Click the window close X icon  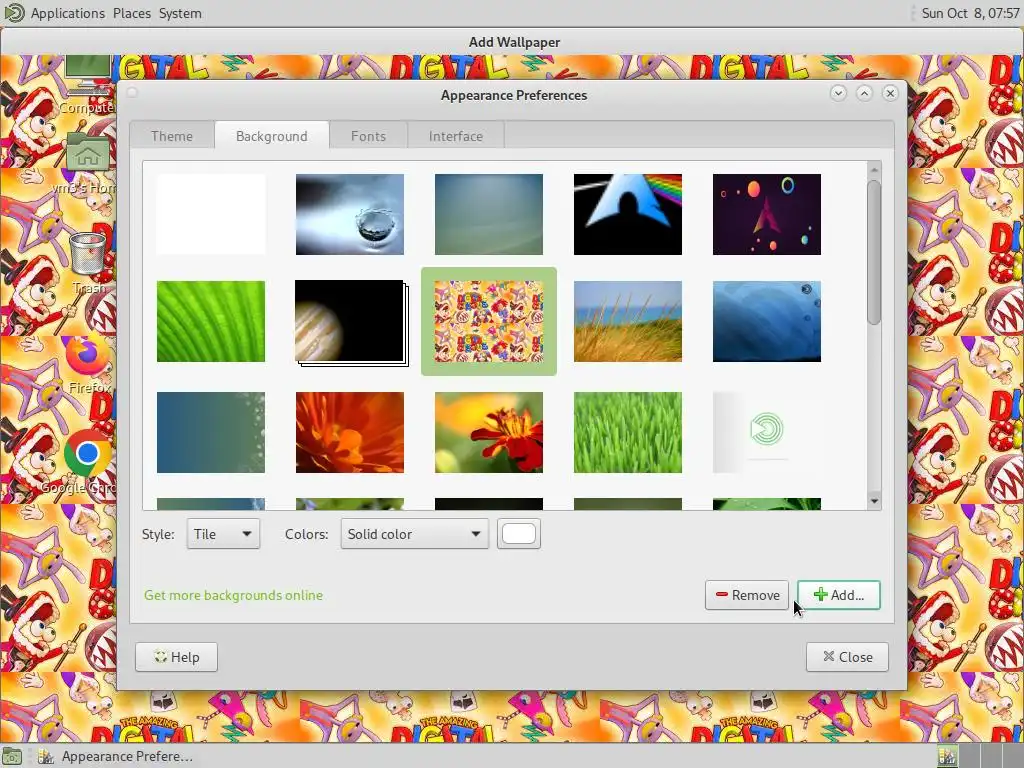[890, 93]
